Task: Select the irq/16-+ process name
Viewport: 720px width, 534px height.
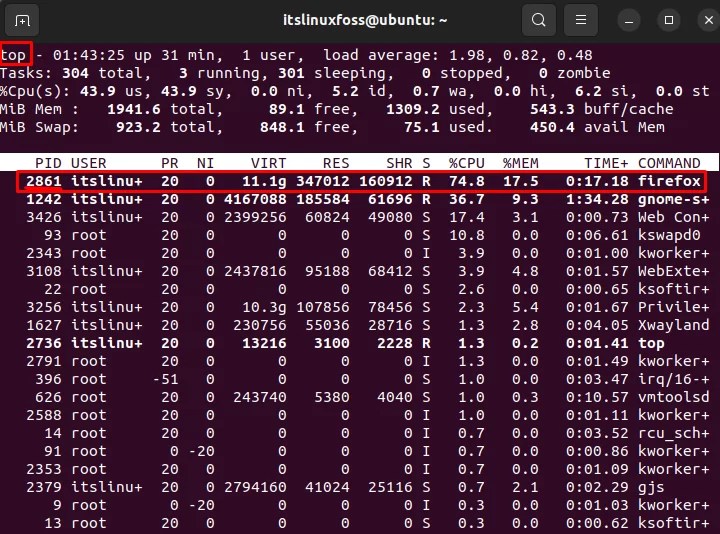Action: [673, 380]
